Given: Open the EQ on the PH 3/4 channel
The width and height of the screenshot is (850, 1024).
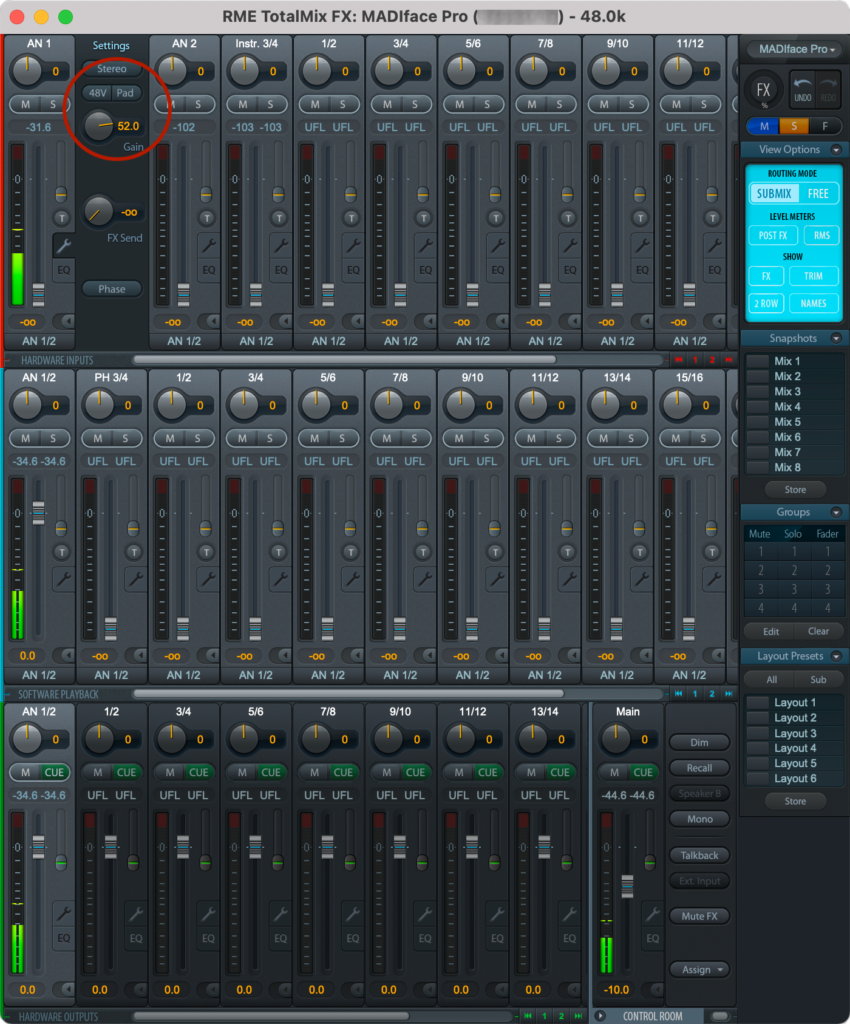Looking at the screenshot, I should (x=136, y=603).
